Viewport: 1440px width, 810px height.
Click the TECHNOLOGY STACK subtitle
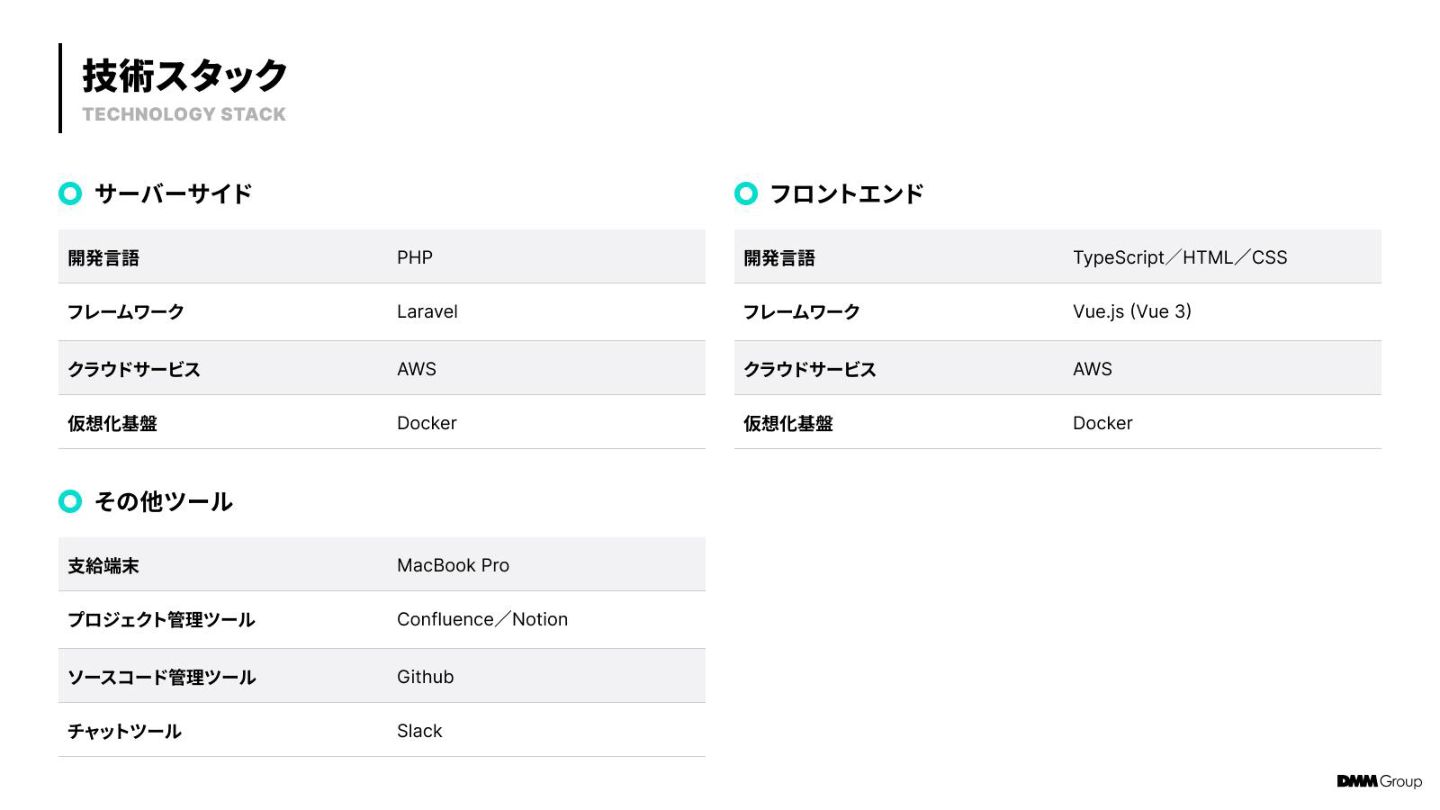pyautogui.click(x=184, y=115)
